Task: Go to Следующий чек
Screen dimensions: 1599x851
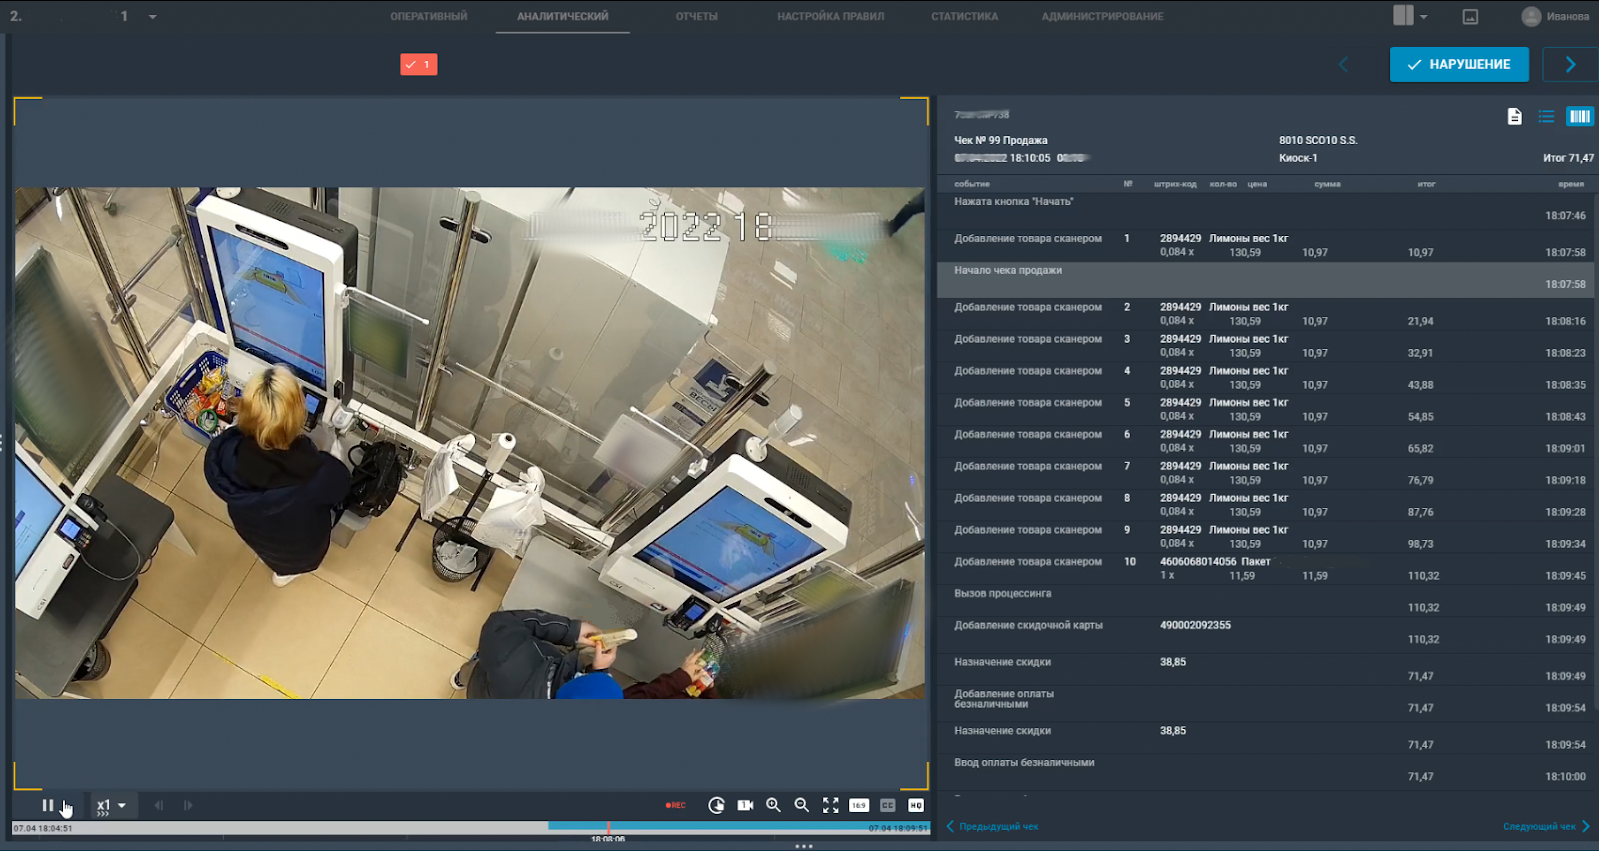Action: [1545, 826]
